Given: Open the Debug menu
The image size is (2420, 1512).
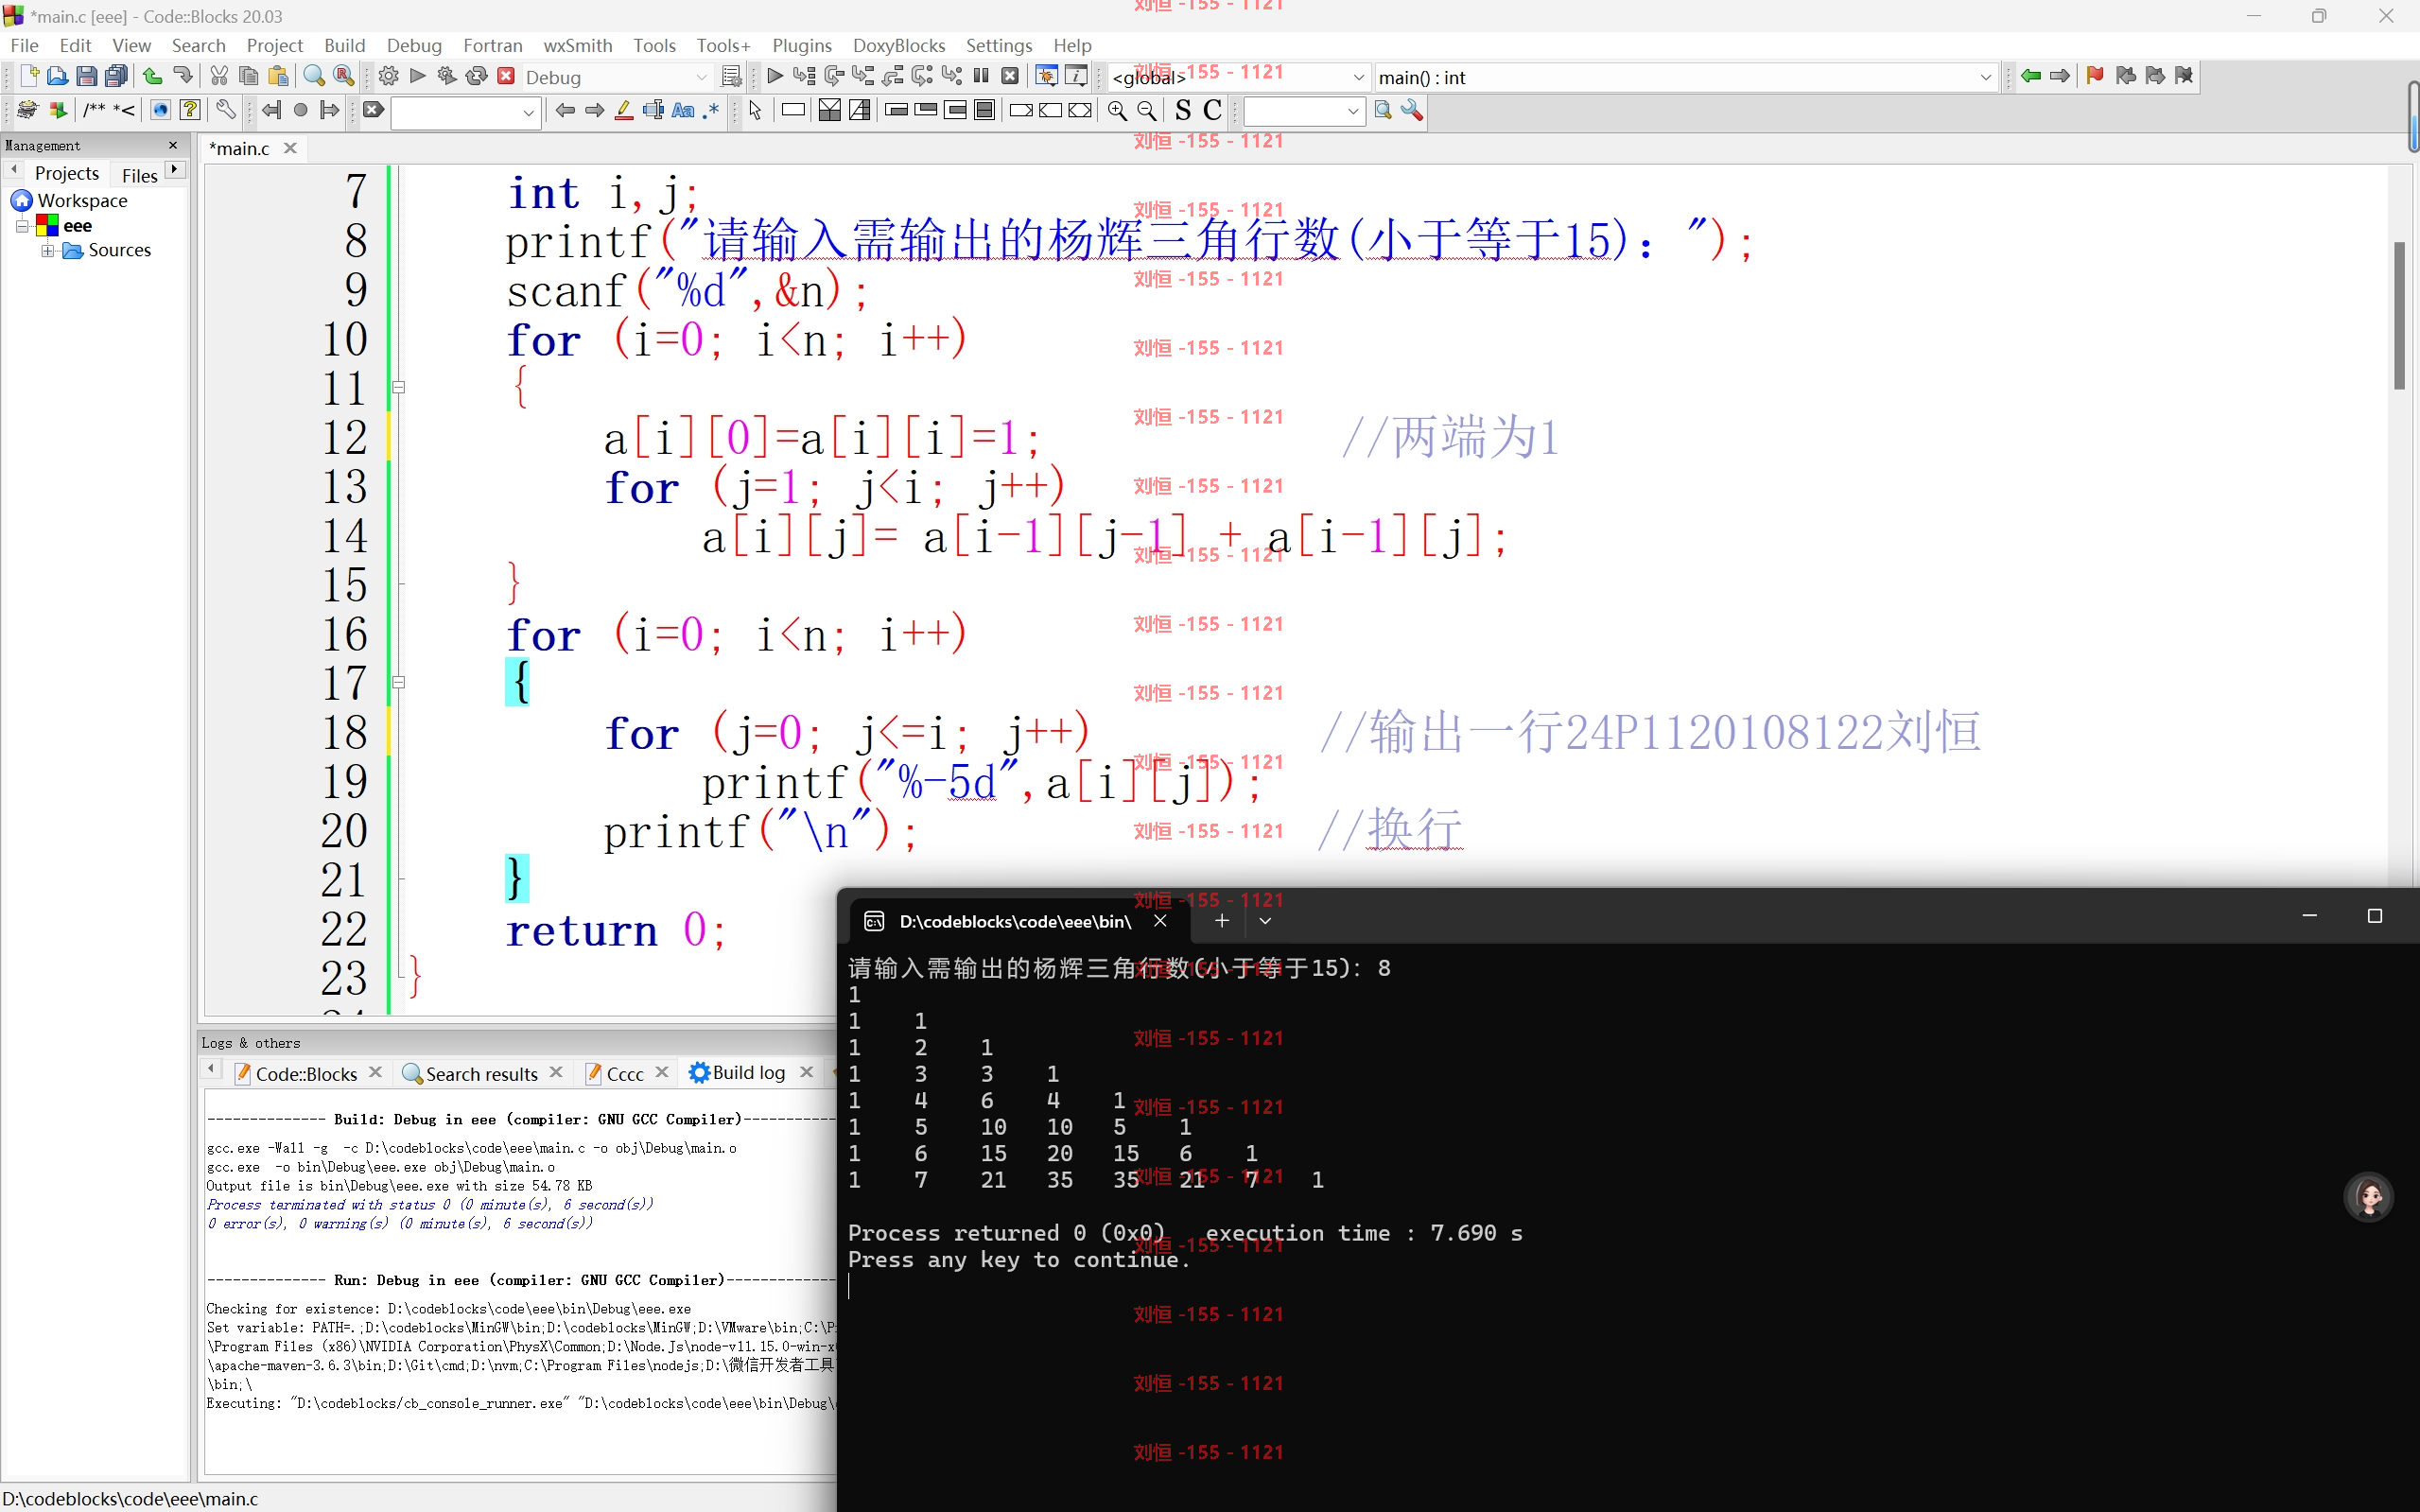Looking at the screenshot, I should click(x=414, y=45).
